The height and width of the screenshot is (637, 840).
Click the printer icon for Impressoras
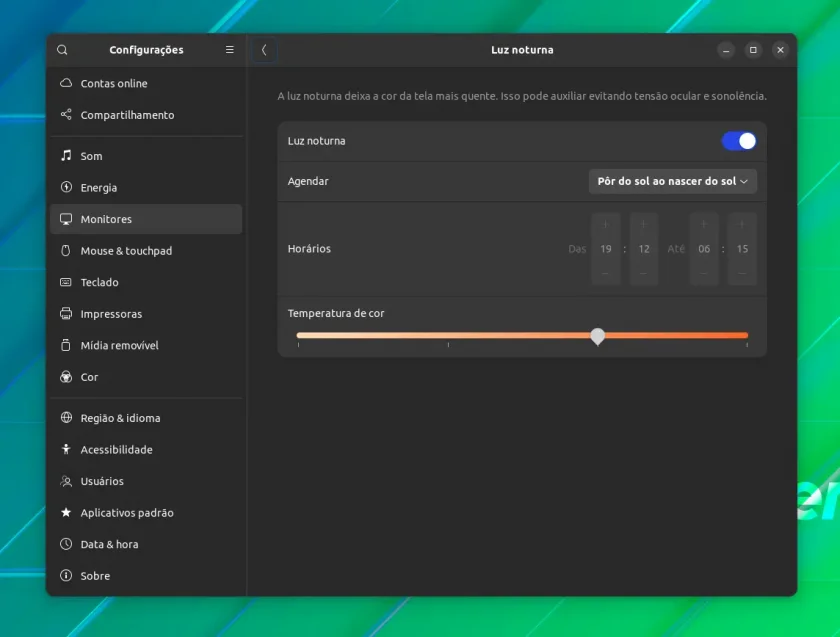pyautogui.click(x=66, y=313)
